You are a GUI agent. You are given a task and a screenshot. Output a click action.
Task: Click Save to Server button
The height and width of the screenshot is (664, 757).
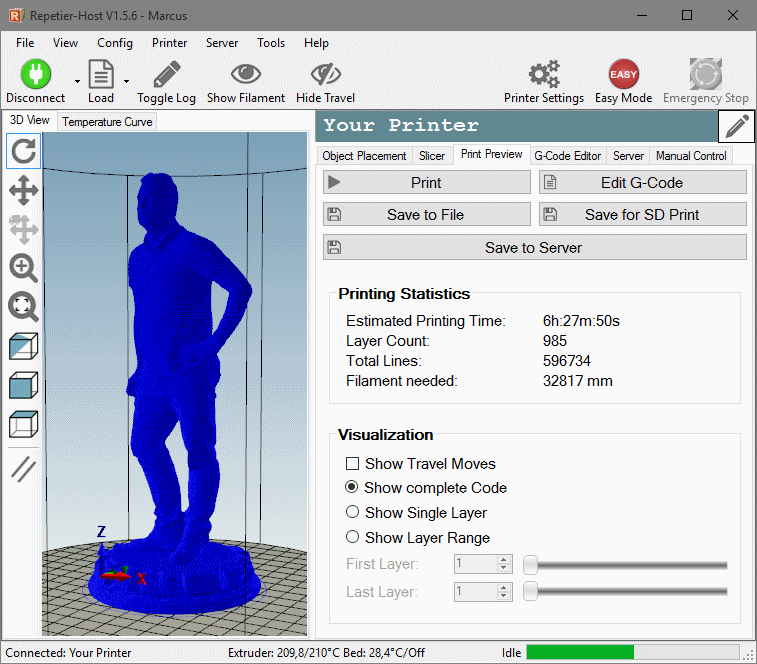tap(534, 247)
